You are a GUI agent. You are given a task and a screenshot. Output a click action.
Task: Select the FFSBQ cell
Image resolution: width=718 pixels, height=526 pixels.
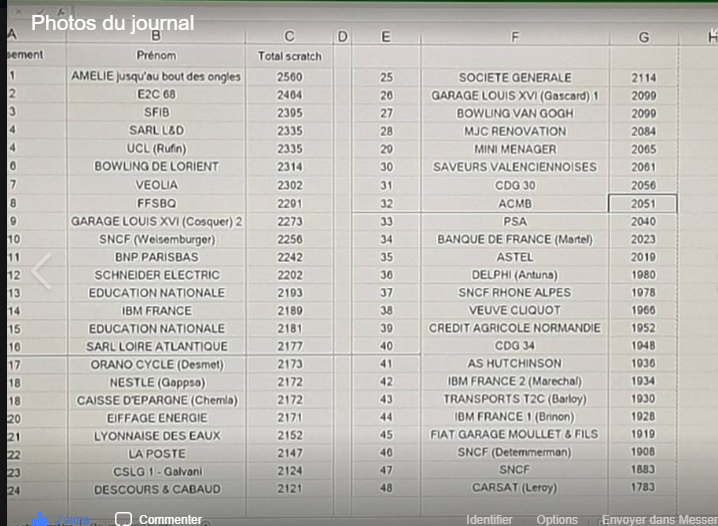156,203
